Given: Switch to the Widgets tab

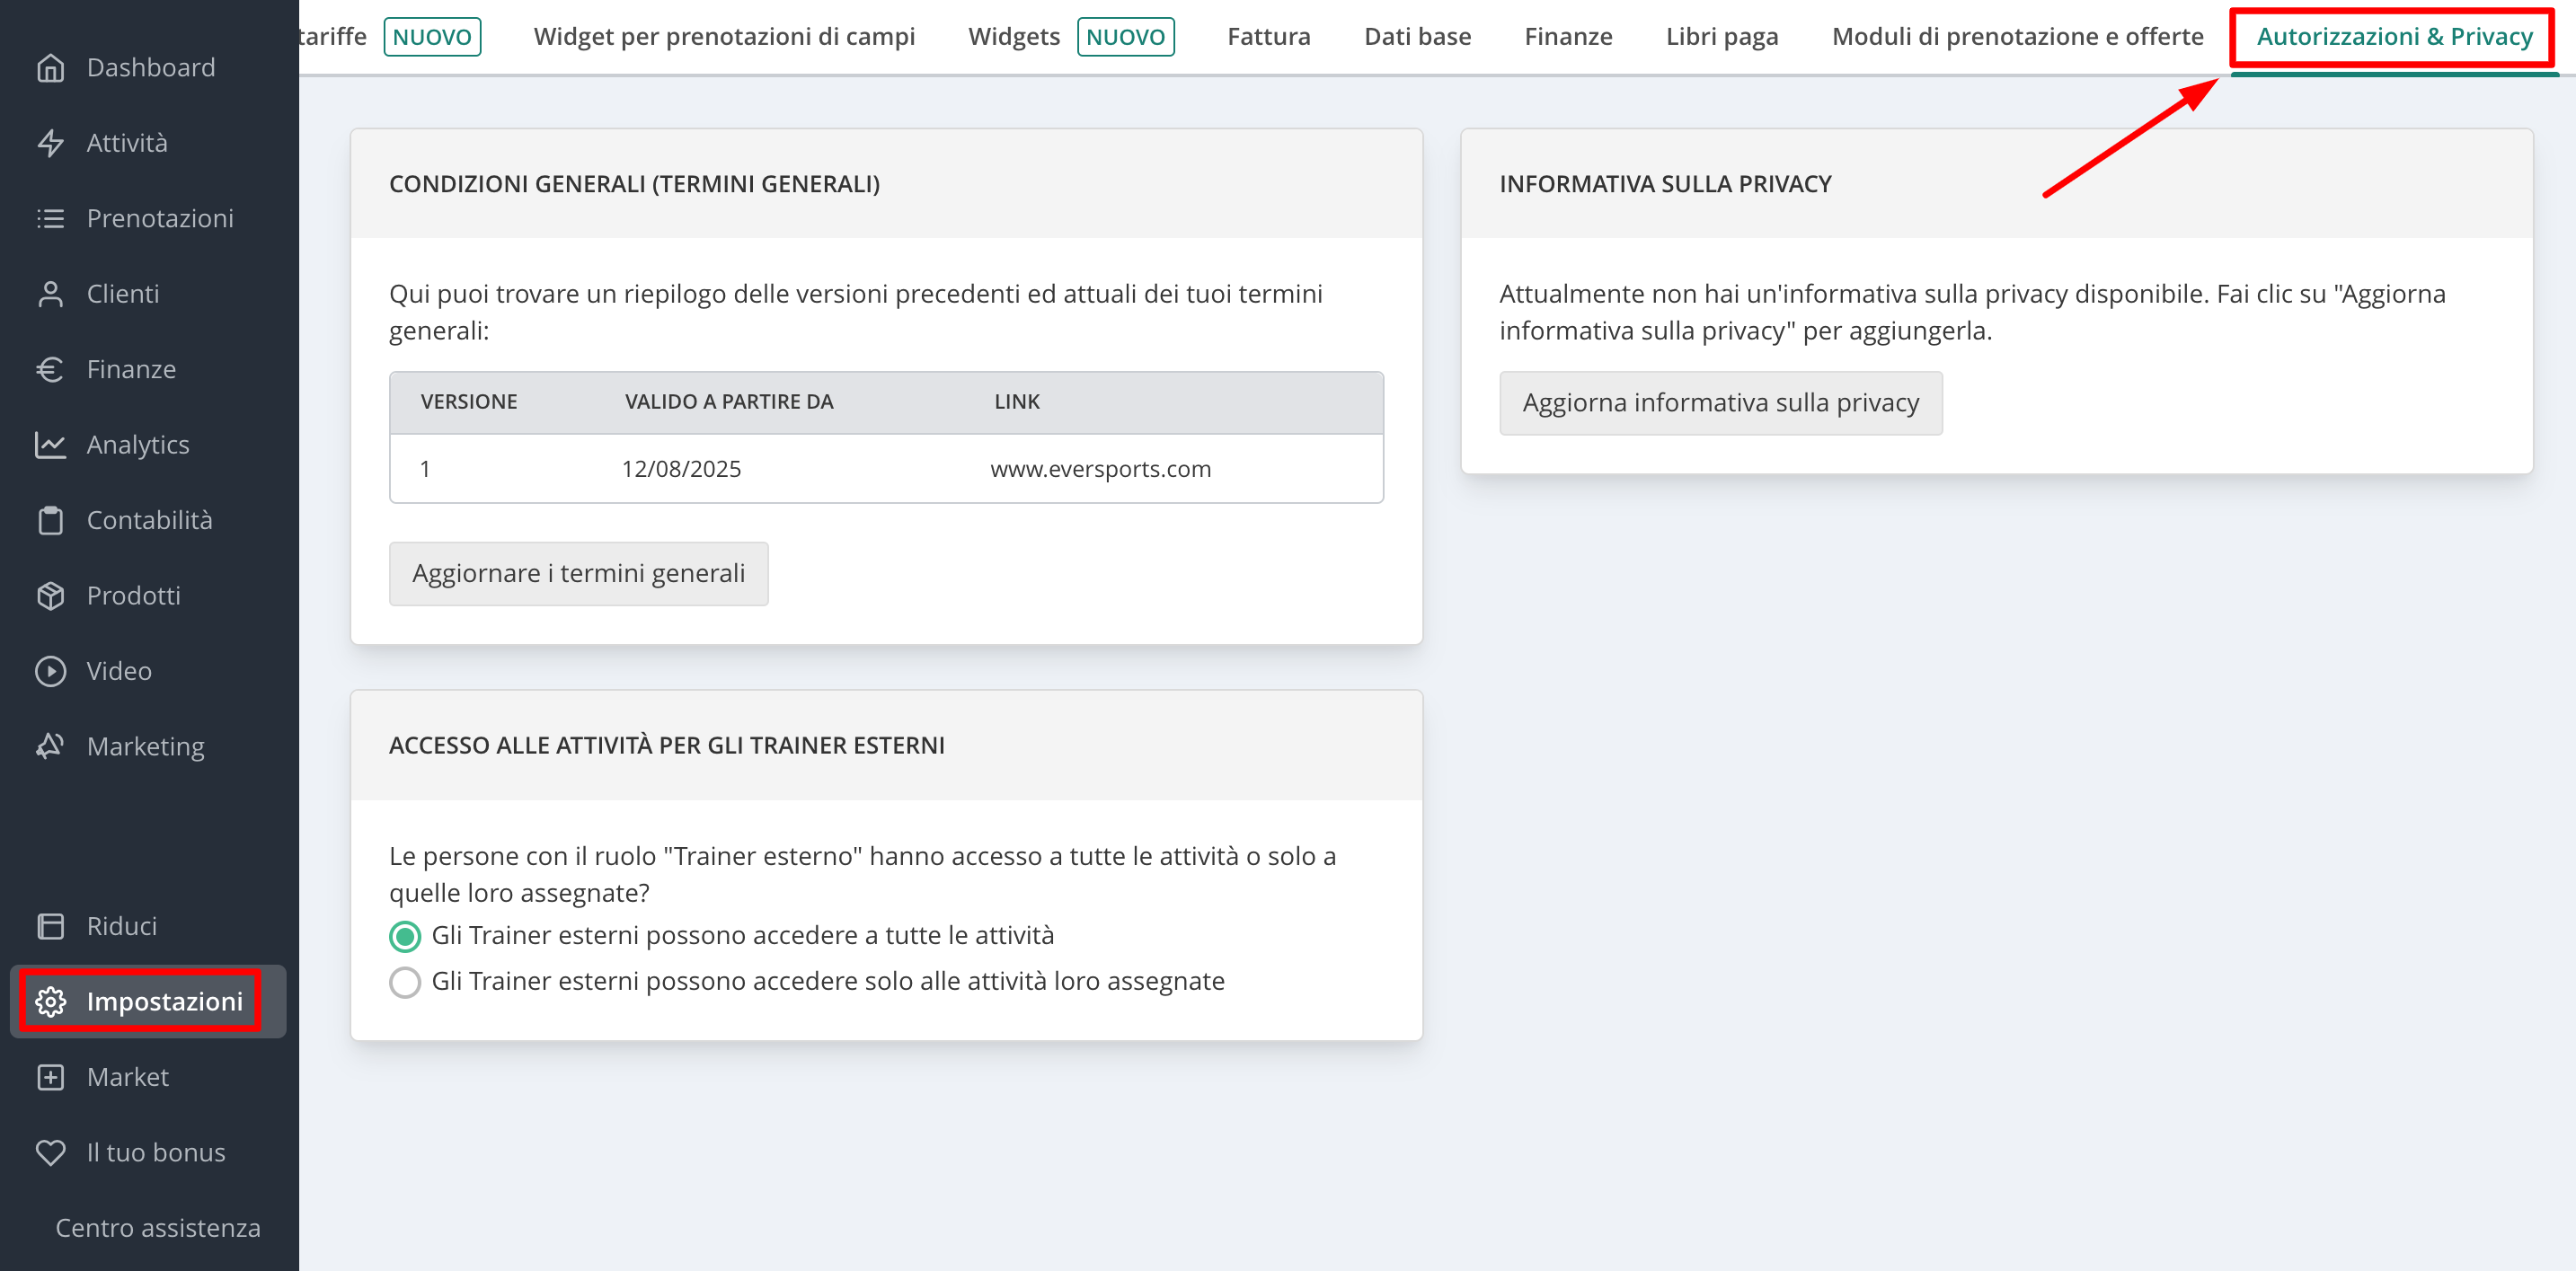Looking at the screenshot, I should coord(1013,37).
